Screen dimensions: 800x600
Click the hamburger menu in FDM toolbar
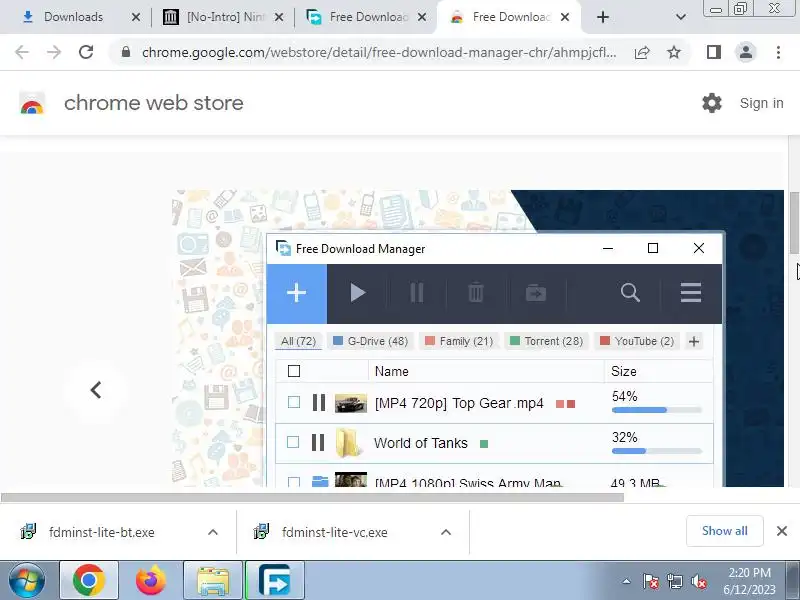[x=691, y=293]
